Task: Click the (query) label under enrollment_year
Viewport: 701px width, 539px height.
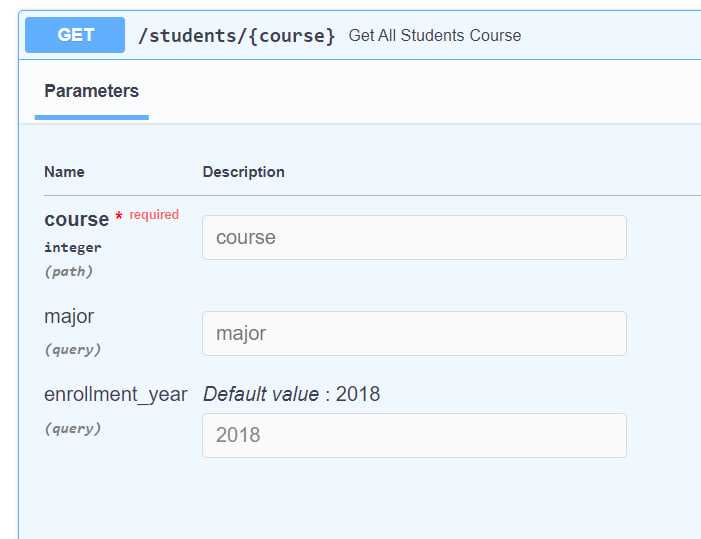Action: 72,428
